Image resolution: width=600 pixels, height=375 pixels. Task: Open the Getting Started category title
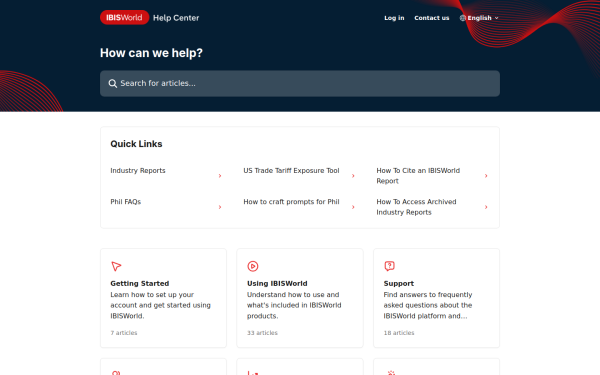tap(140, 284)
